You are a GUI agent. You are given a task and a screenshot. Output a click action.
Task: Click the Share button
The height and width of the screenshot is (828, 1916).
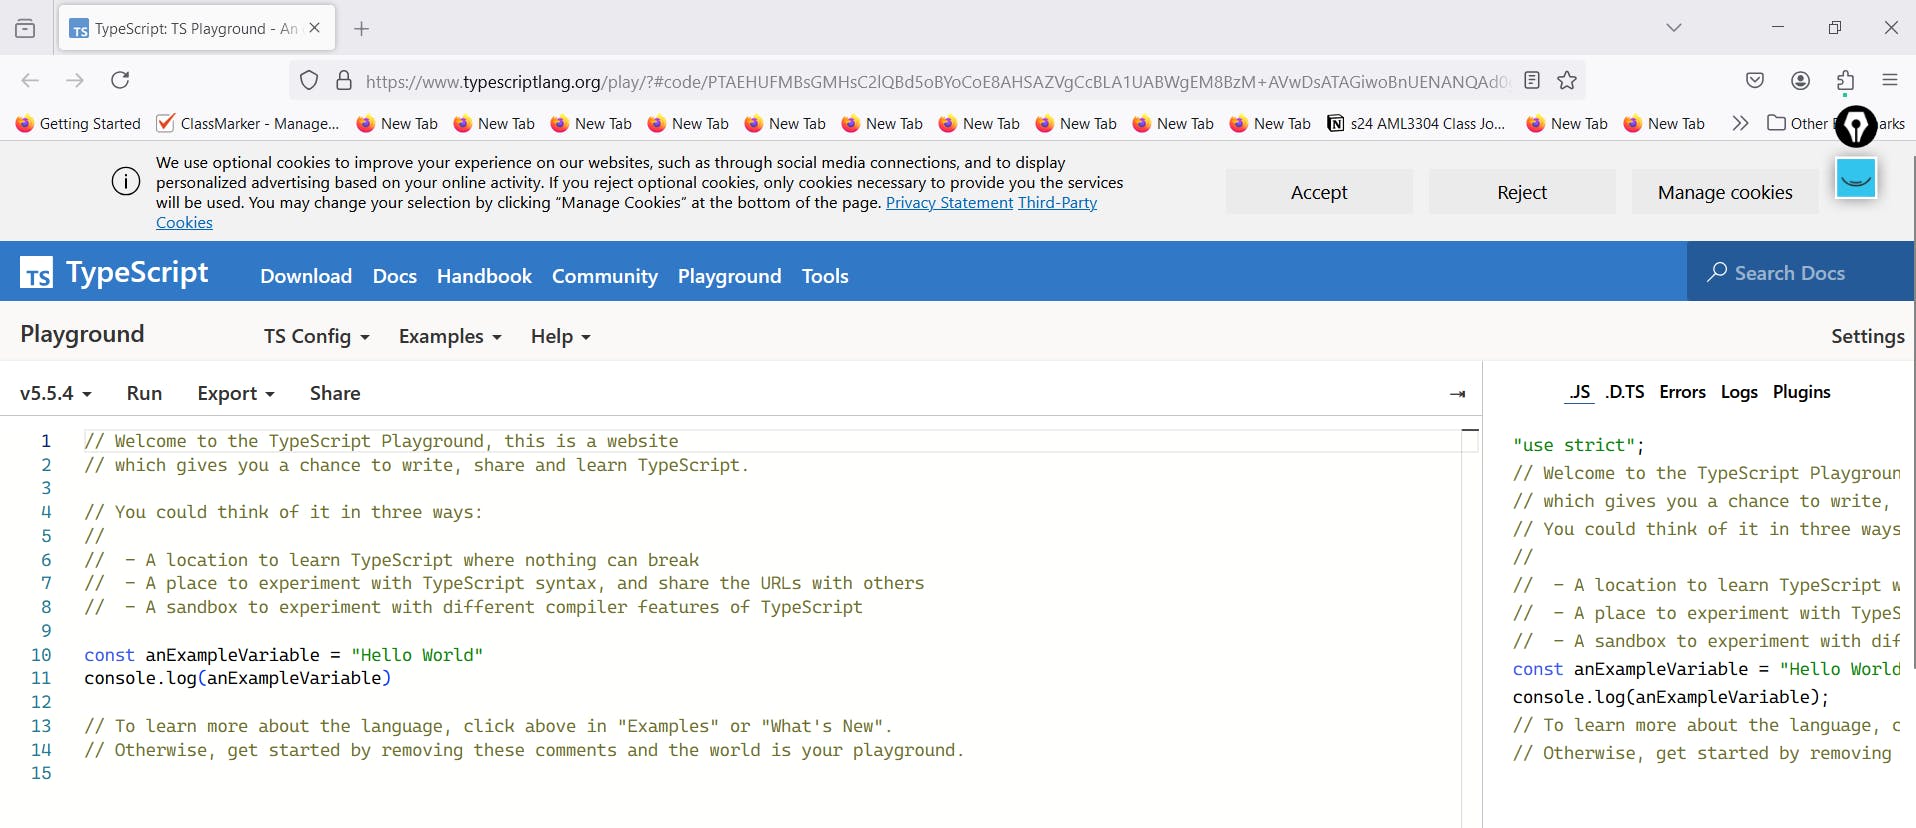(335, 393)
